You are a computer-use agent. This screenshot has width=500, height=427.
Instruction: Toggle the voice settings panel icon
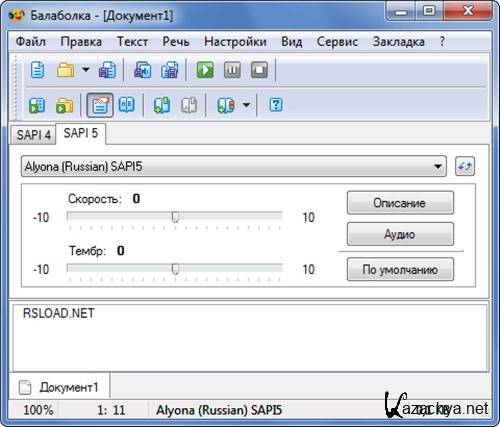(x=100, y=105)
